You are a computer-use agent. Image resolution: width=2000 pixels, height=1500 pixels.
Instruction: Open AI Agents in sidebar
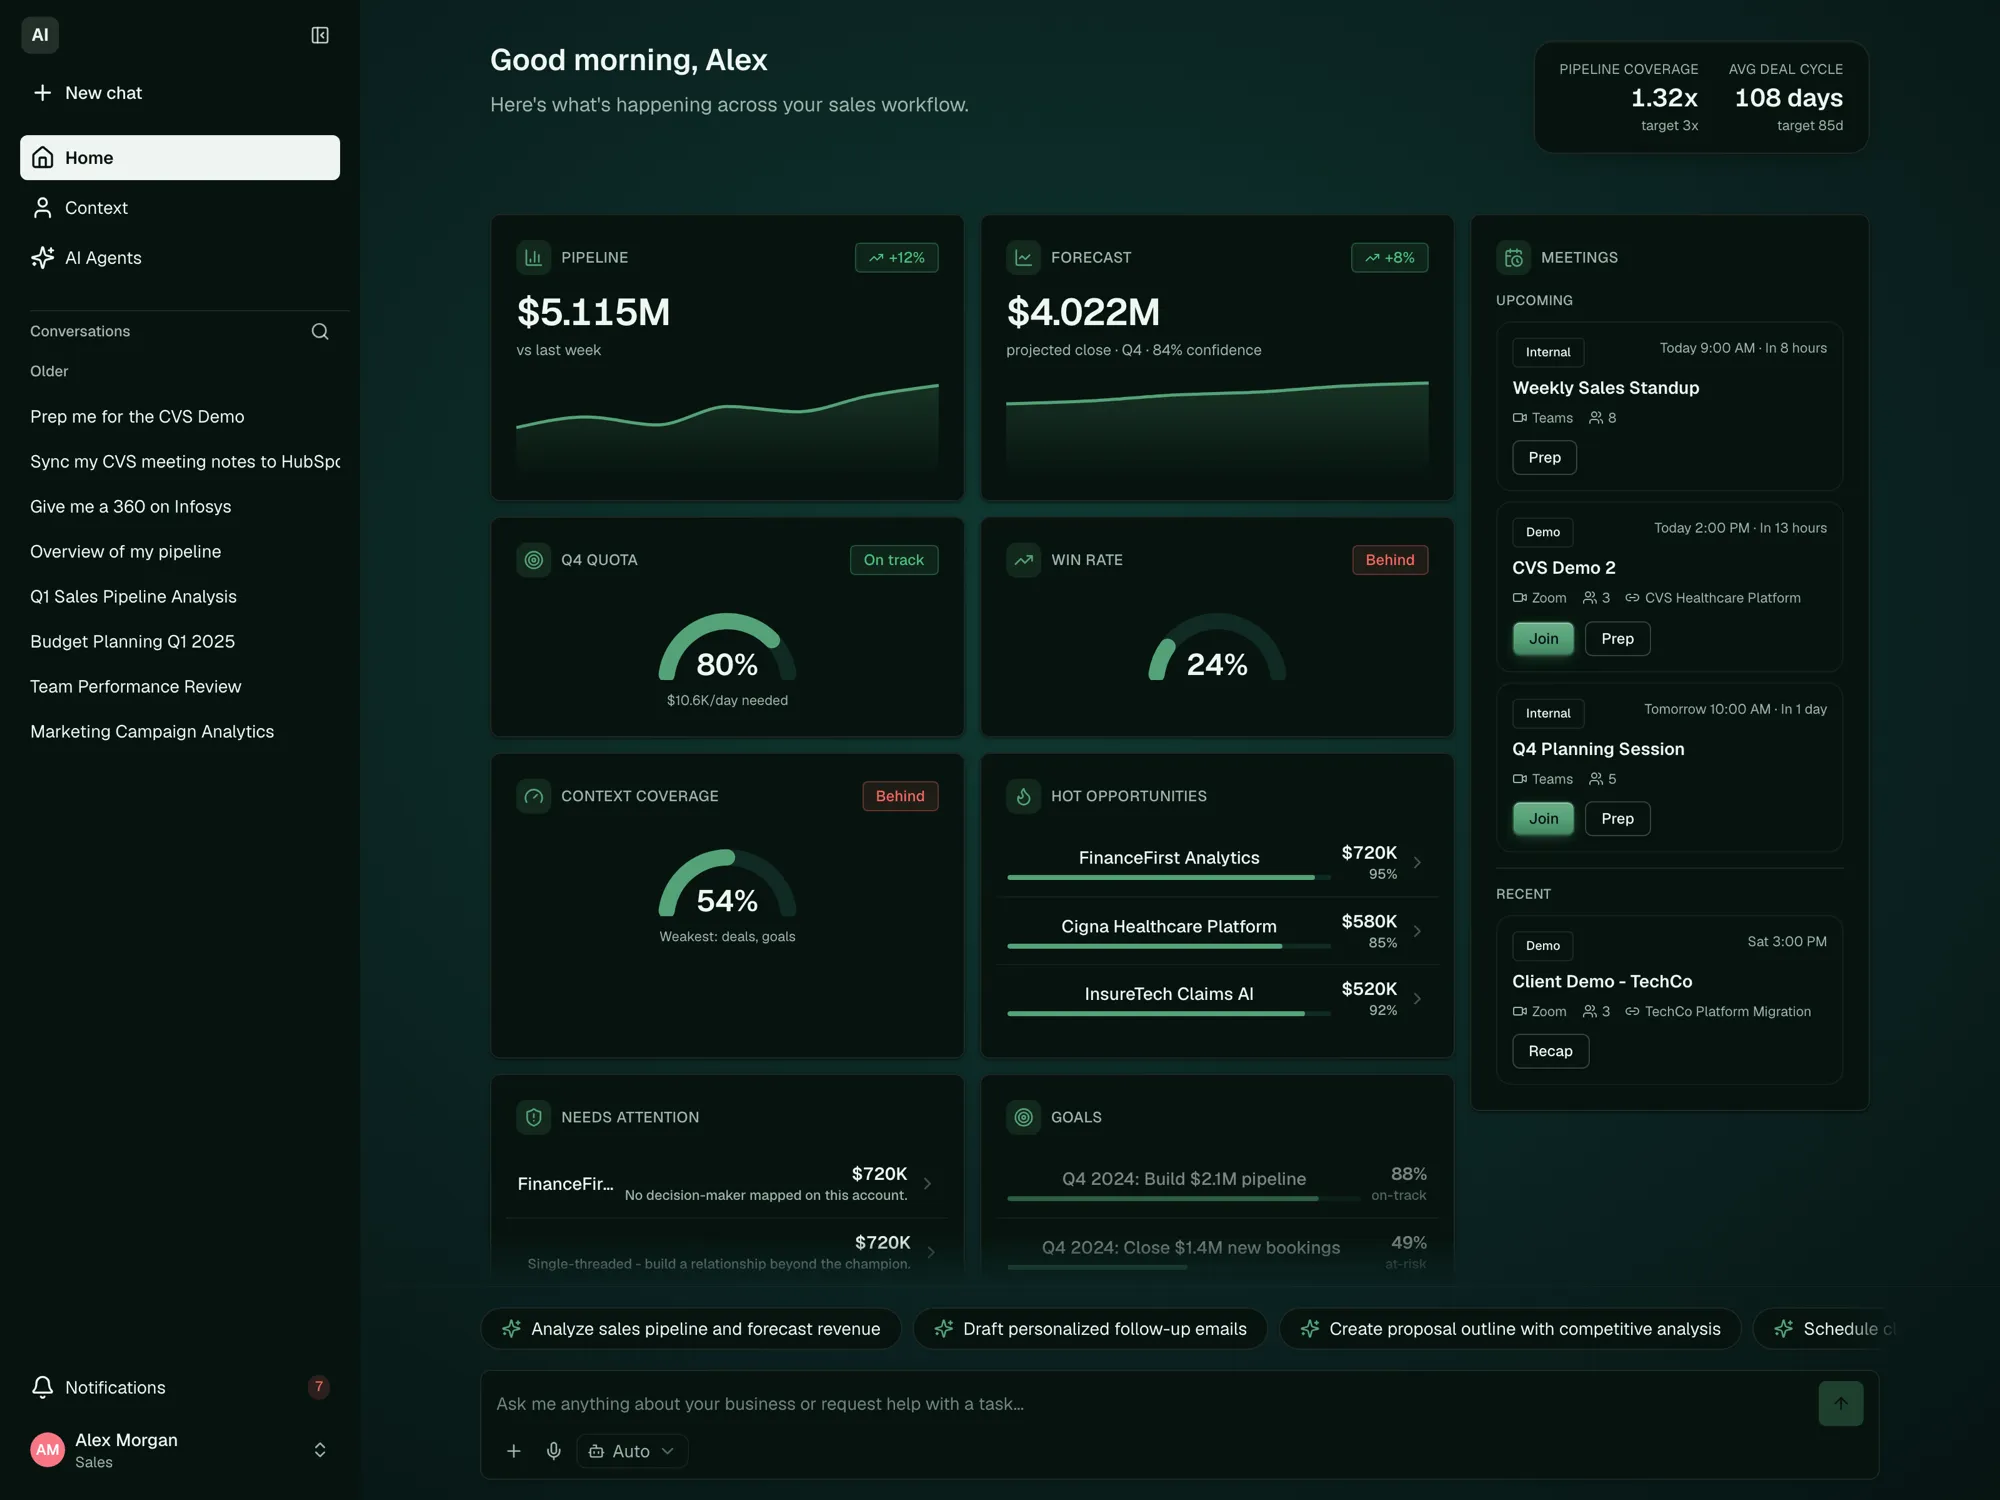(x=180, y=257)
